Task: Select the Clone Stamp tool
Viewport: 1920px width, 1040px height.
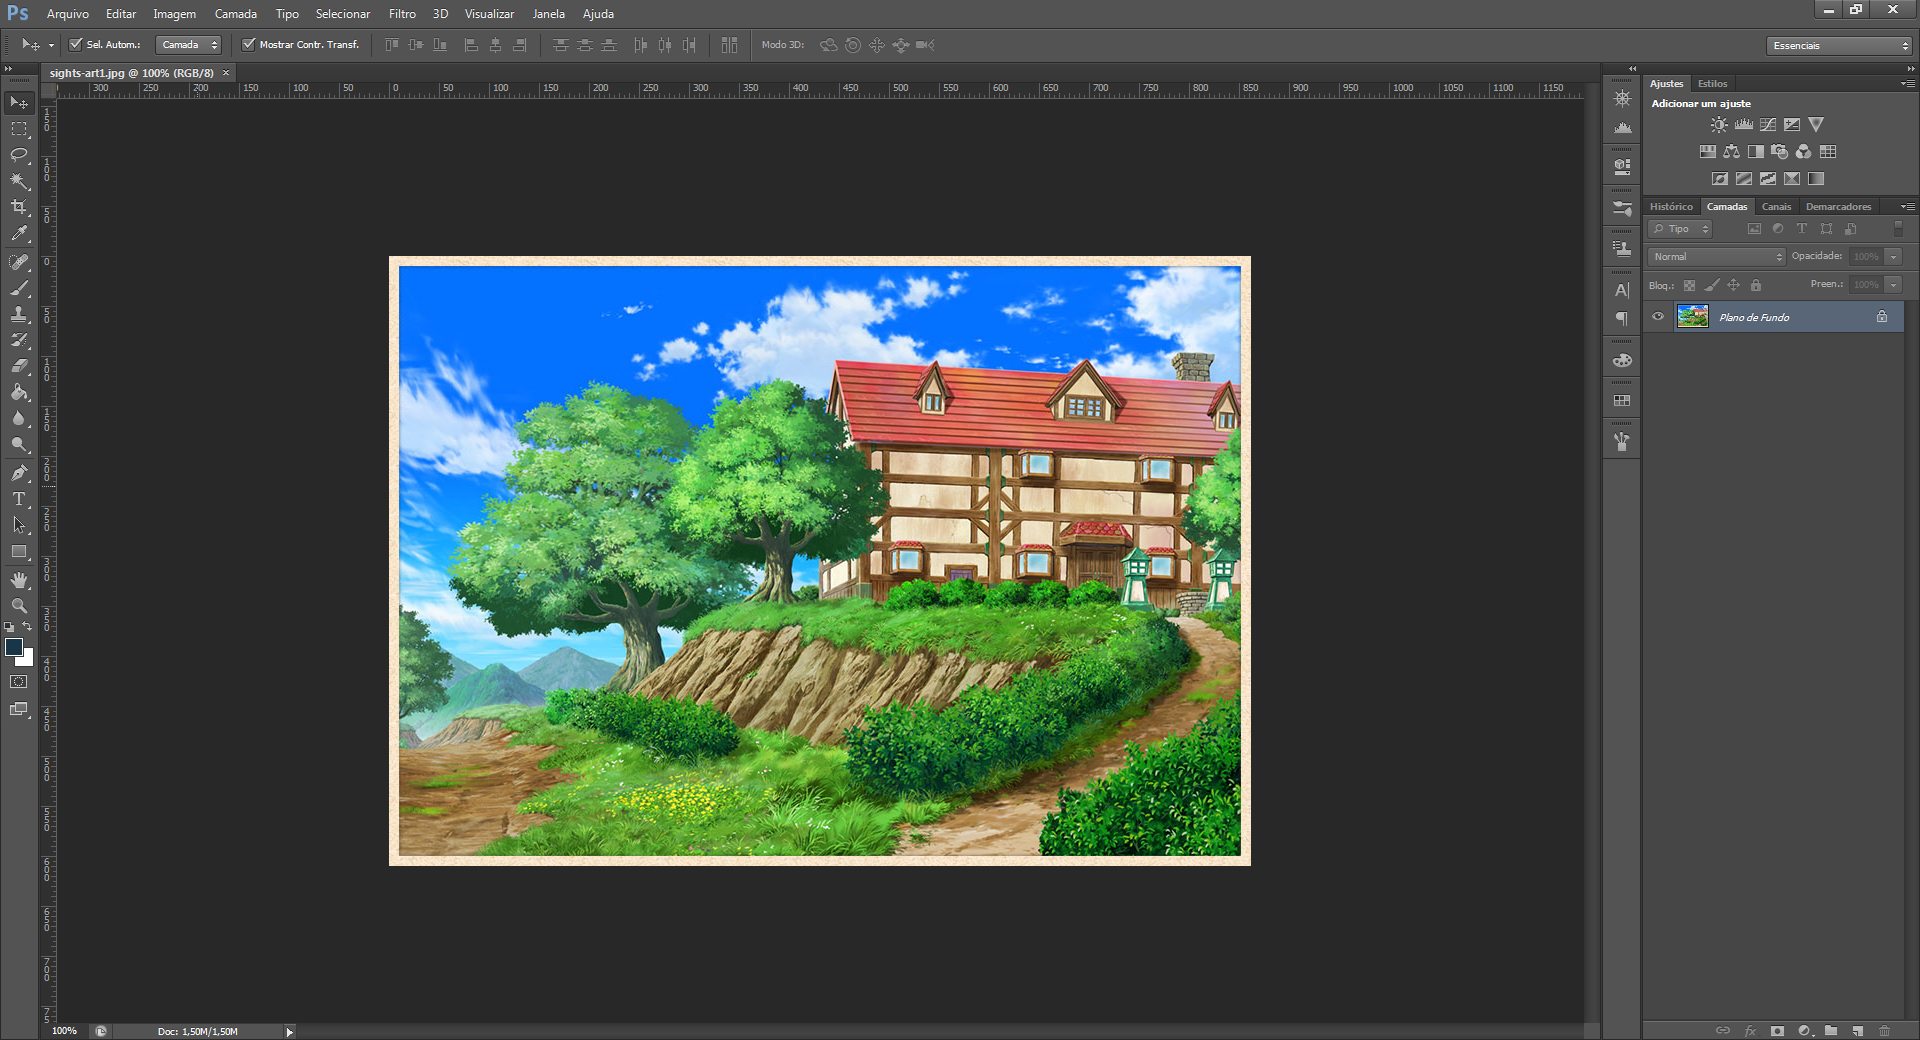Action: [x=19, y=314]
